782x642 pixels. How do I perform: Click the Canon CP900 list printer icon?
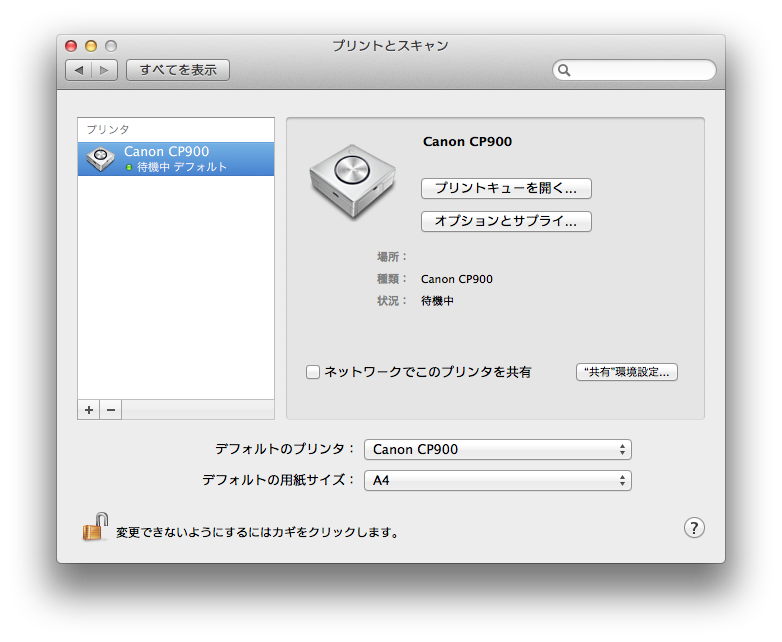pyautogui.click(x=100, y=159)
